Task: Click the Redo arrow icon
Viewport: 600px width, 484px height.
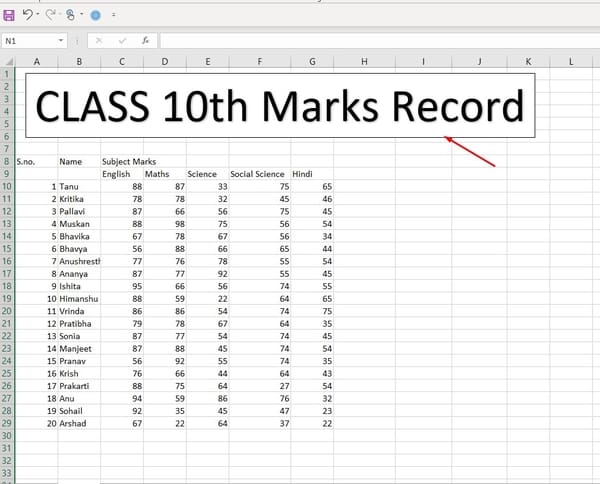Action: (50, 15)
